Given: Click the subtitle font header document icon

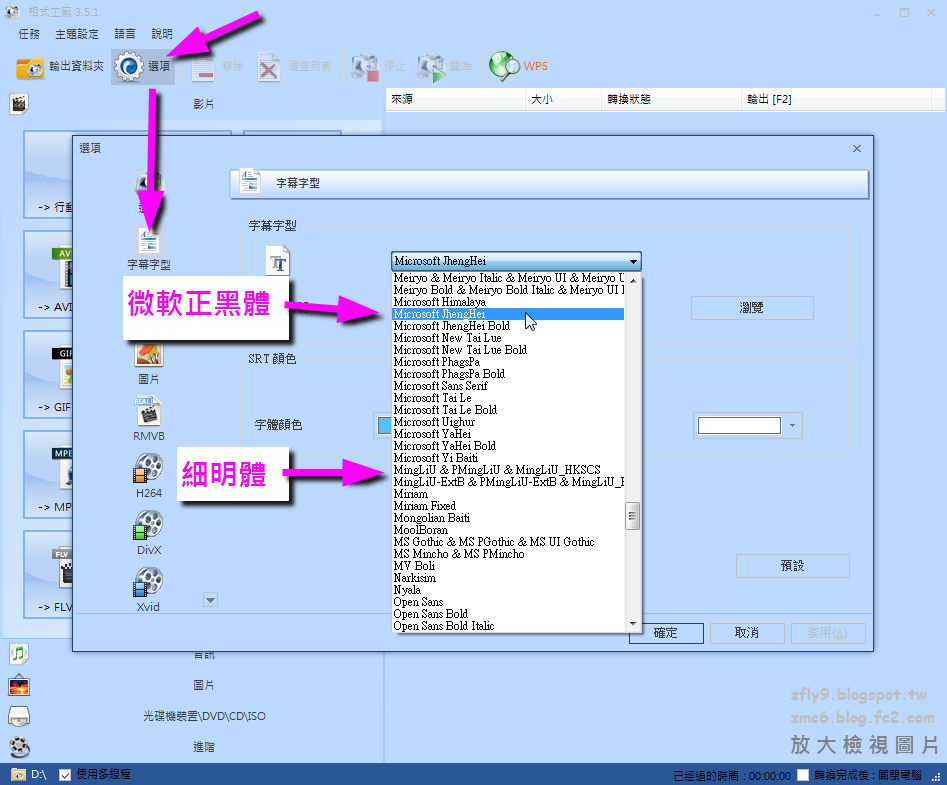Looking at the screenshot, I should coord(249,181).
